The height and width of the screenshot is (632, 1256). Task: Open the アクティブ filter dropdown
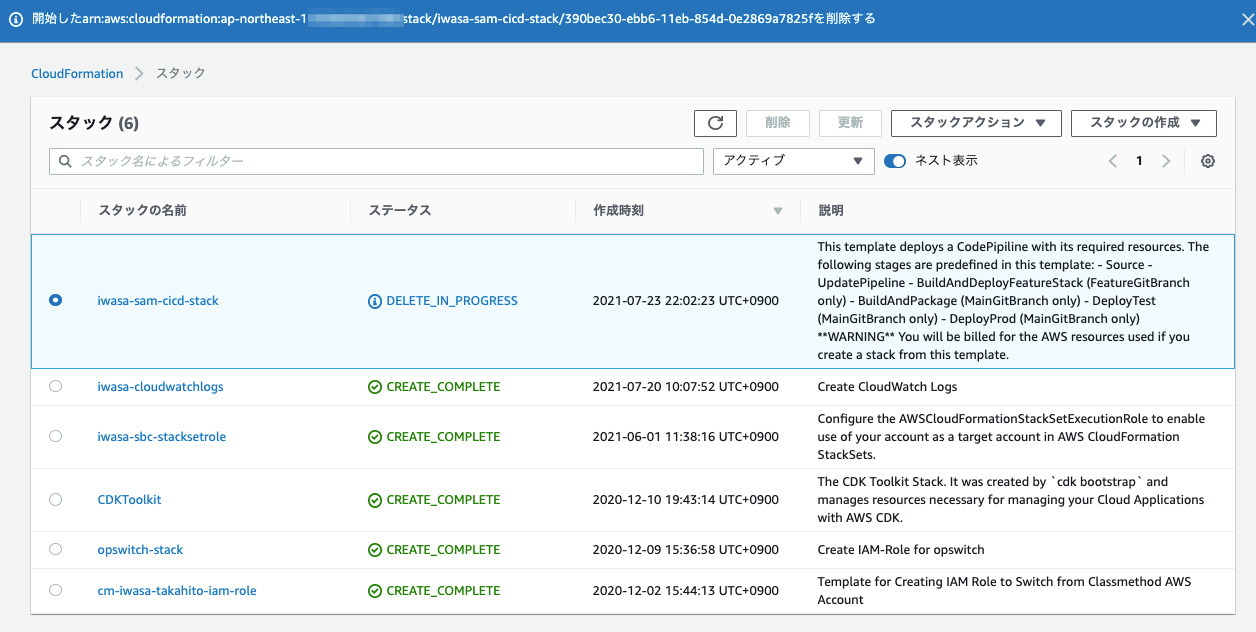(x=793, y=160)
